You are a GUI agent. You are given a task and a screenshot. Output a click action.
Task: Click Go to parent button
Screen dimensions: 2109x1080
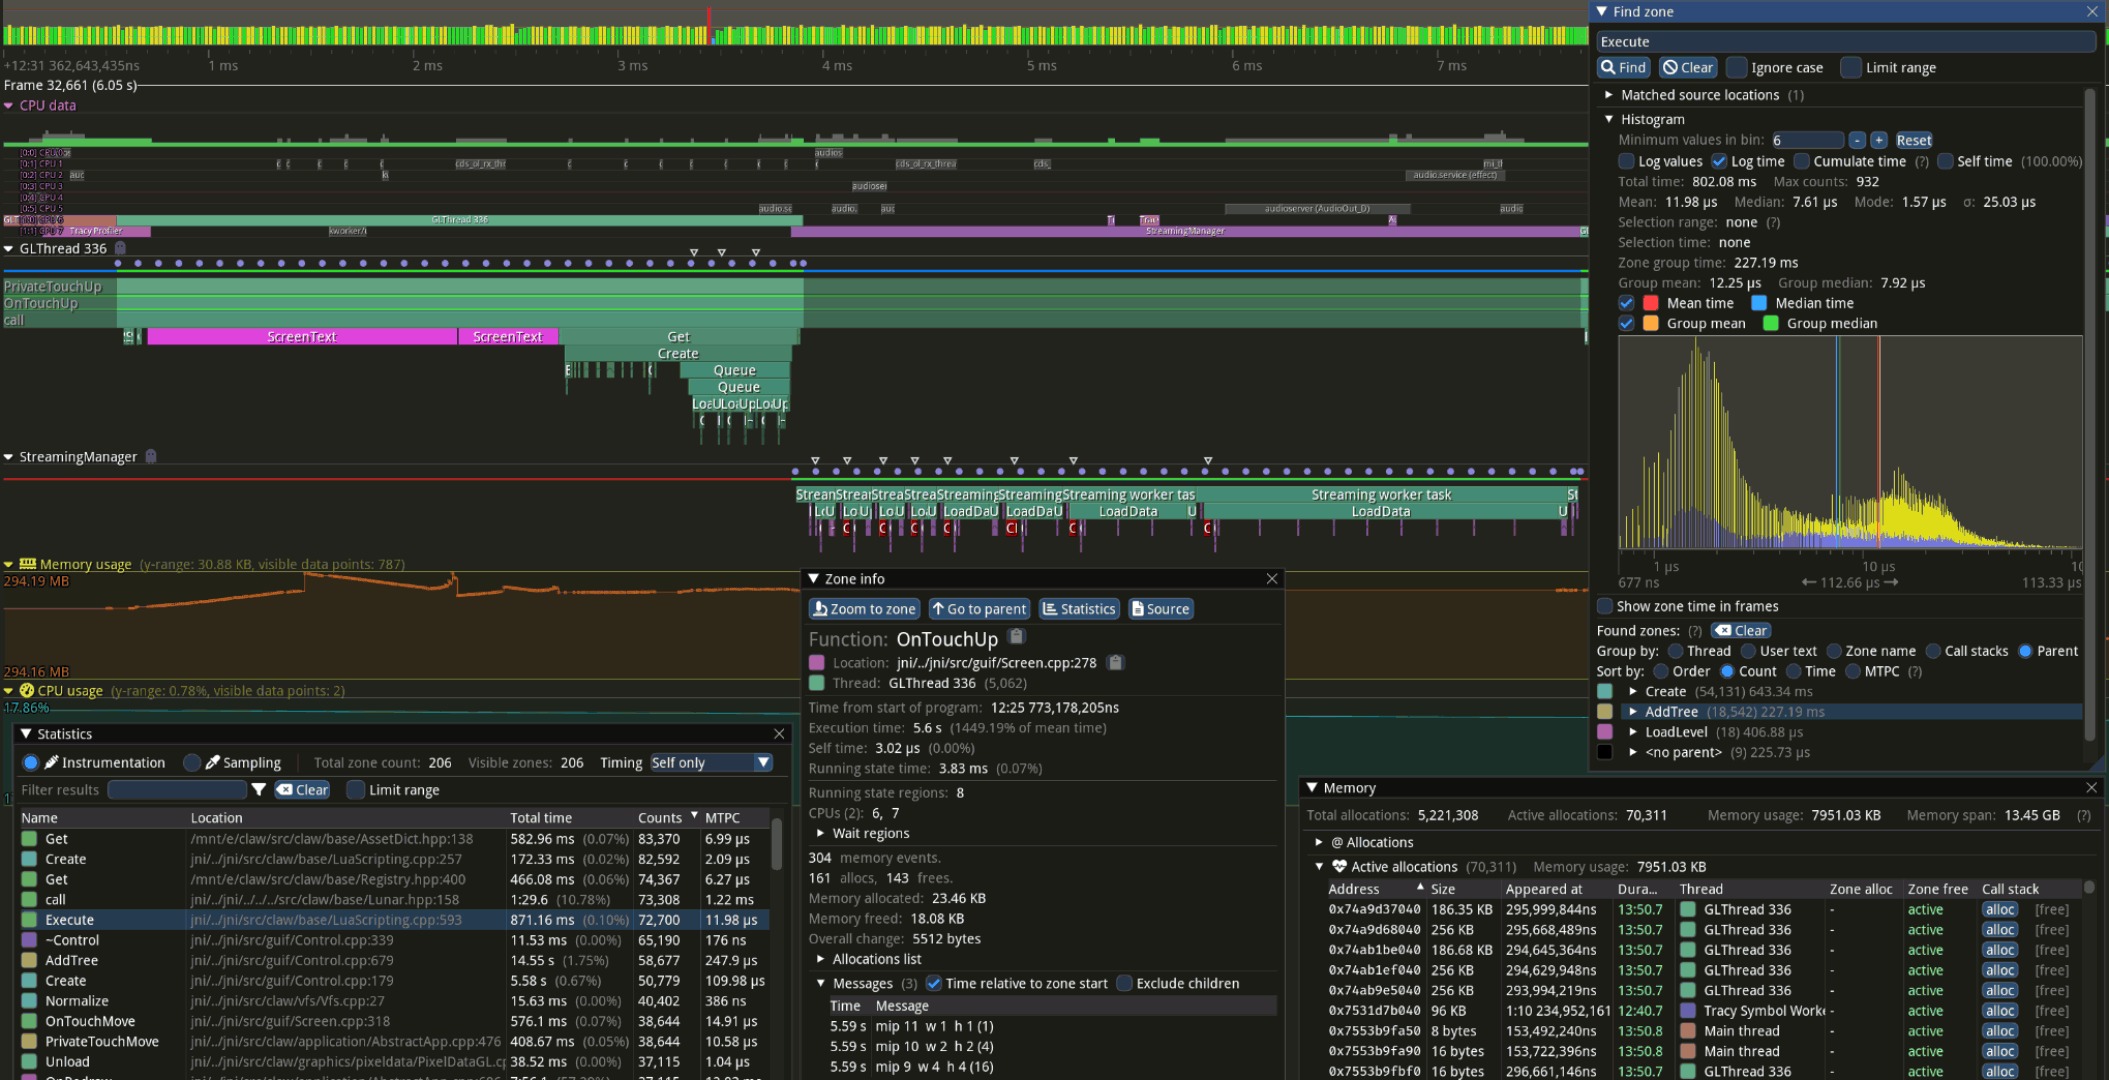[x=978, y=609]
